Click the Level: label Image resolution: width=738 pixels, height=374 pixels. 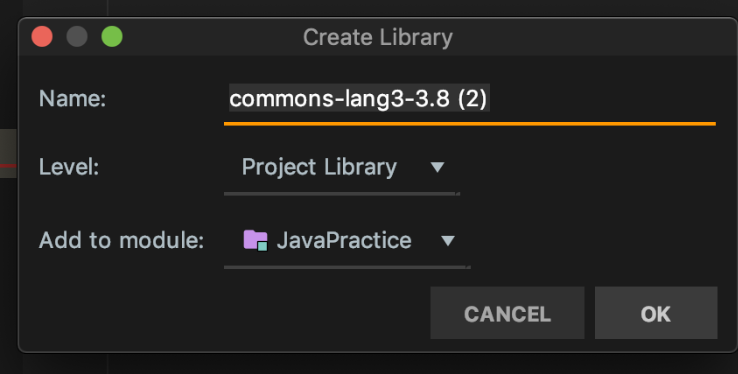[x=69, y=167]
